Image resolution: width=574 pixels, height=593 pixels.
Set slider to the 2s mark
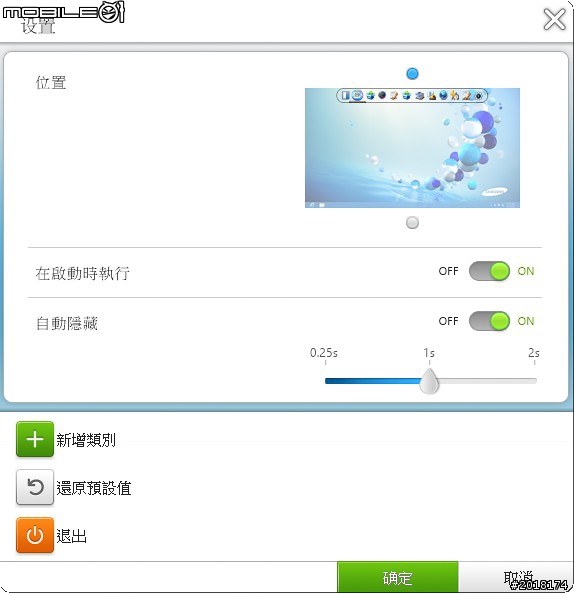pos(535,381)
